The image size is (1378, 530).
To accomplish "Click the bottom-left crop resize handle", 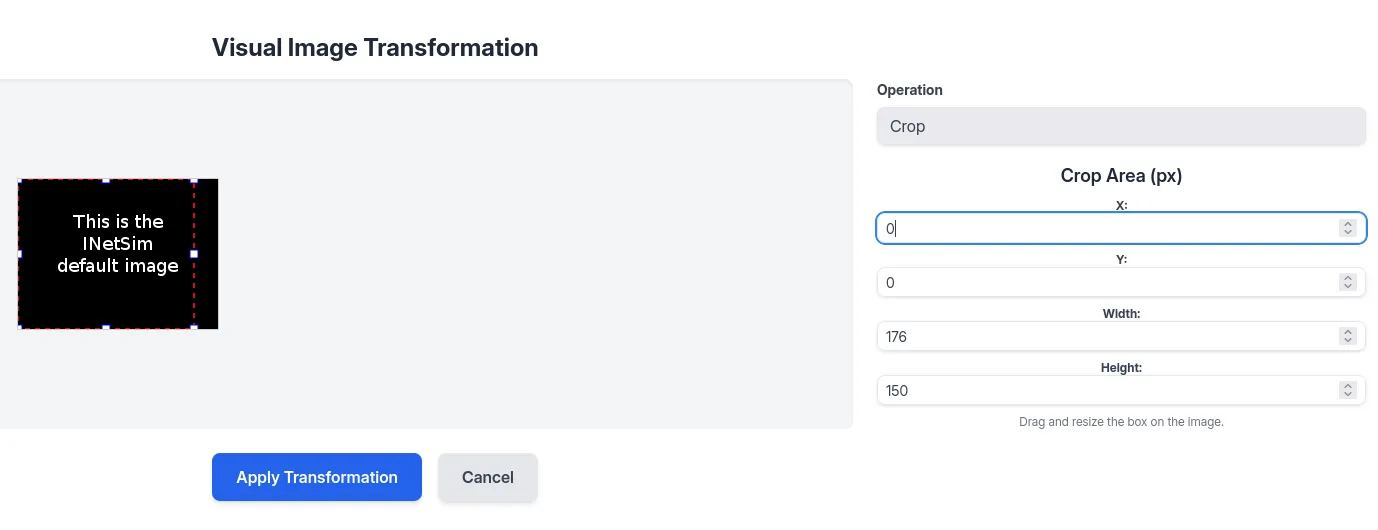I will pyautogui.click(x=19, y=328).
